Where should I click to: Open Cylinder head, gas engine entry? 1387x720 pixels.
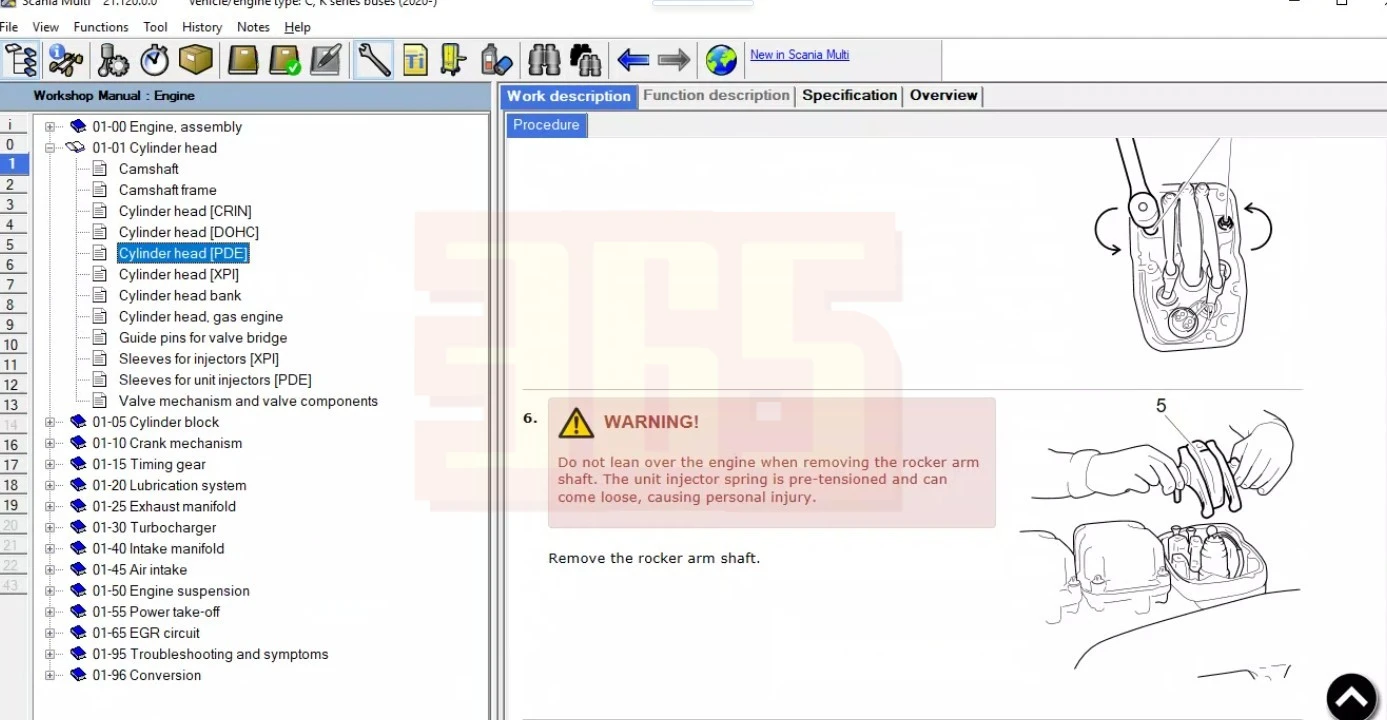point(201,317)
